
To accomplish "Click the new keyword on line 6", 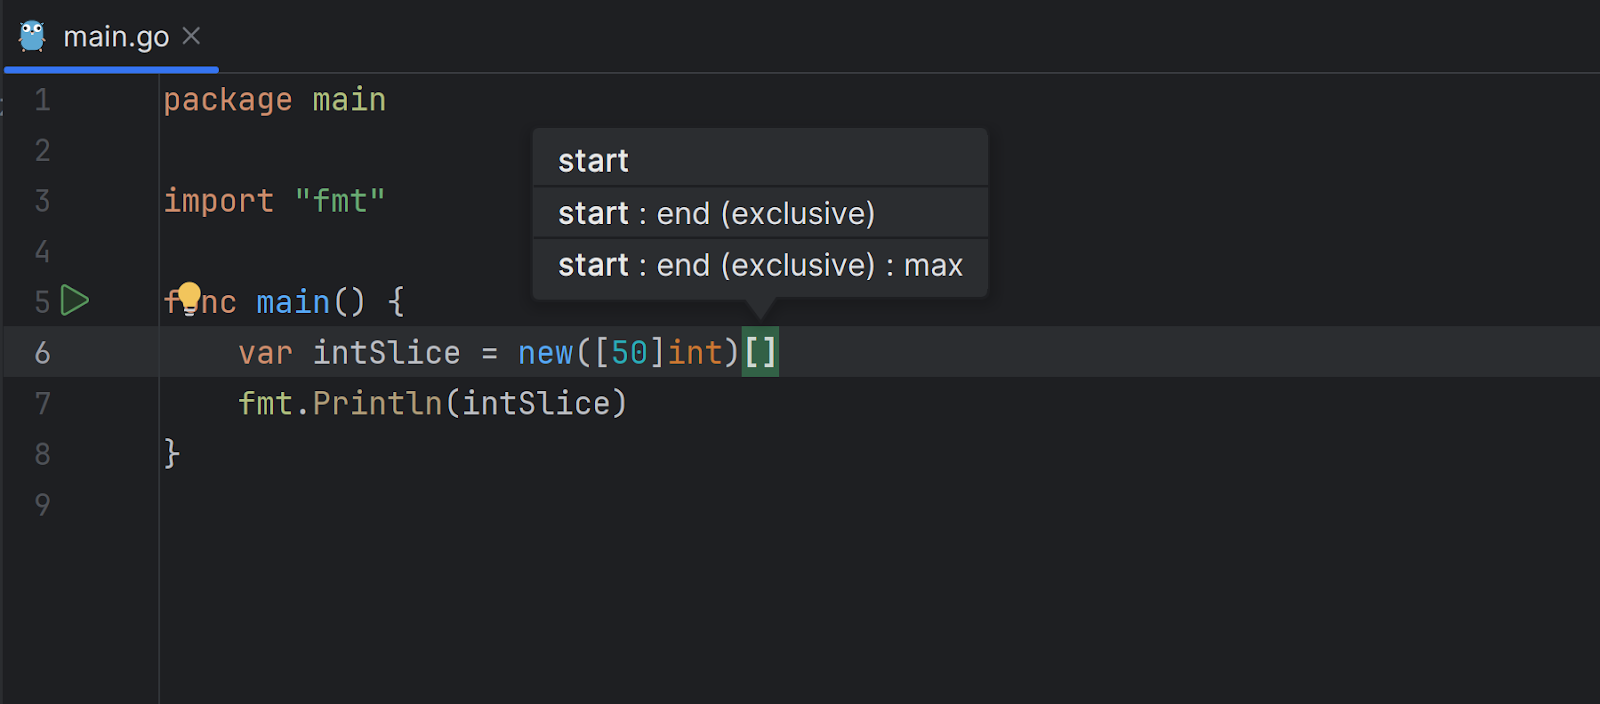I will coord(545,353).
